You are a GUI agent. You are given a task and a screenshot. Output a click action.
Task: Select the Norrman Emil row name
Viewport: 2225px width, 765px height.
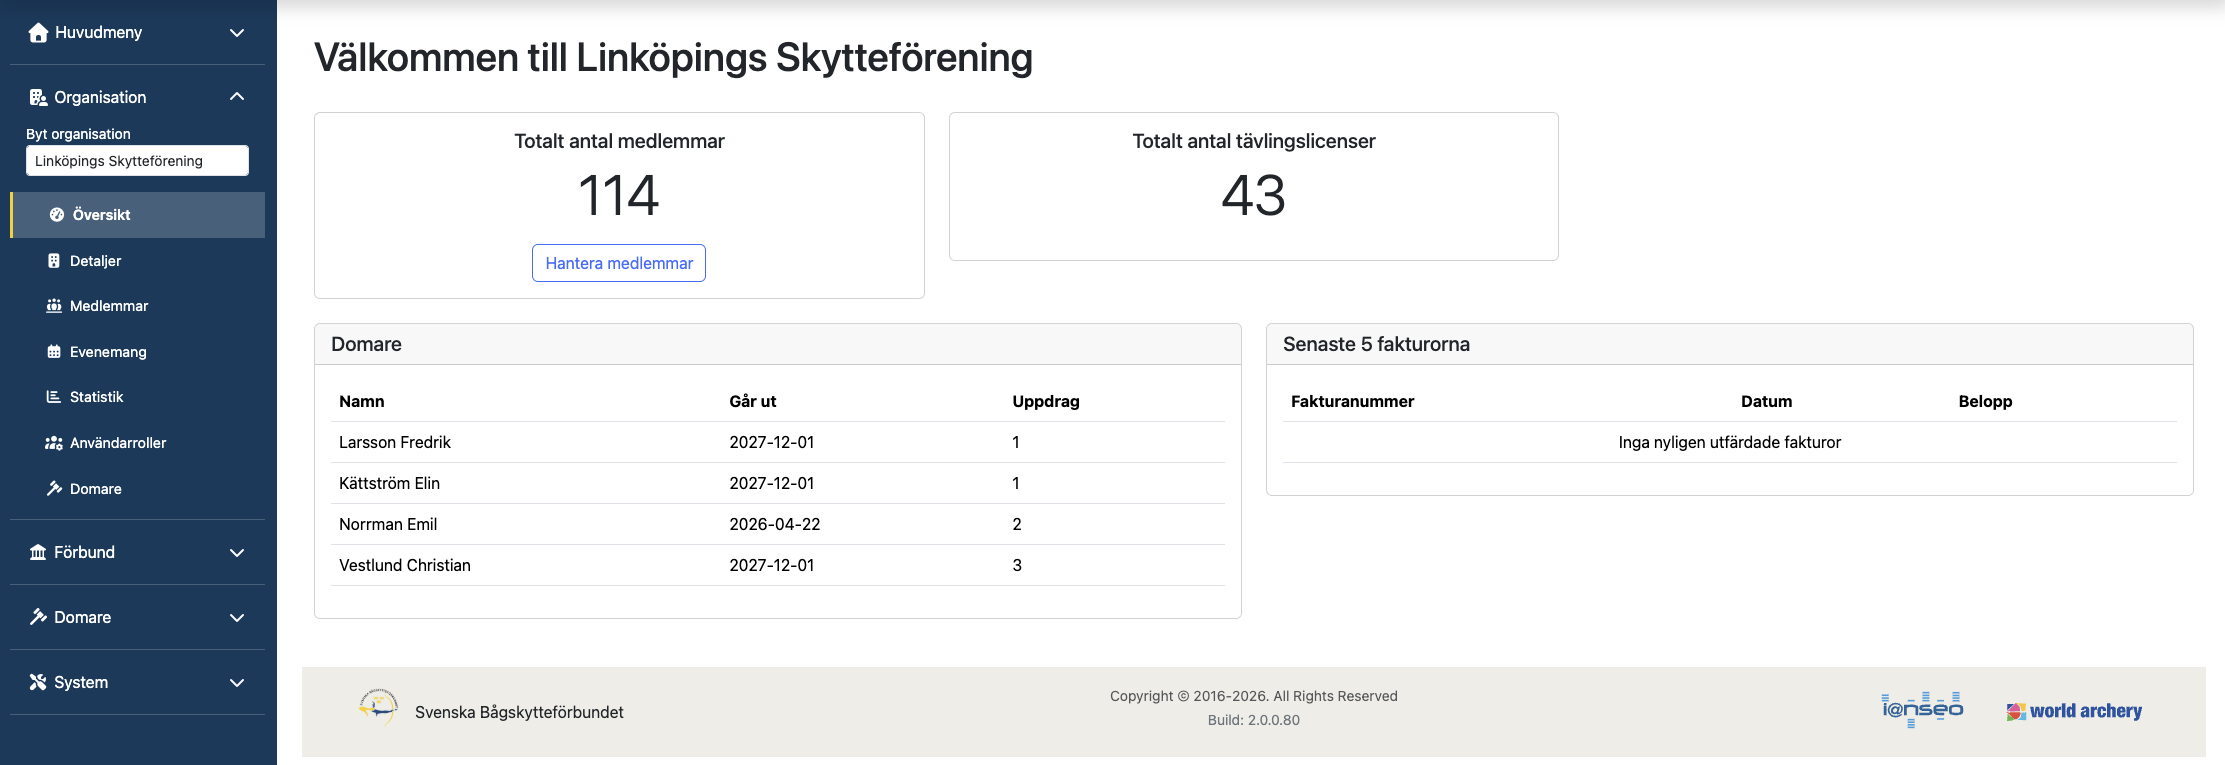(x=388, y=524)
